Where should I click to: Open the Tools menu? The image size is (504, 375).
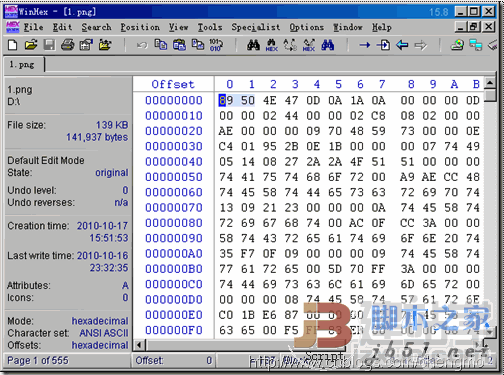pyautogui.click(x=210, y=27)
